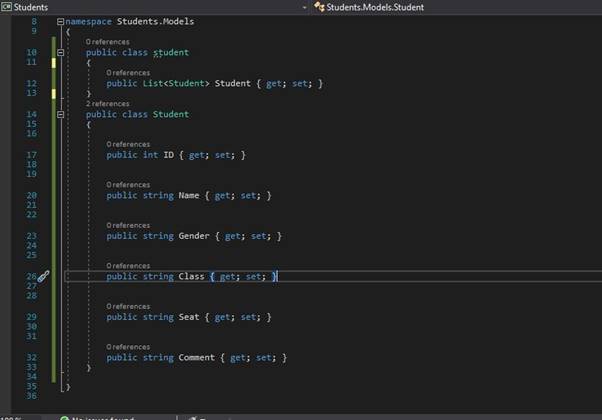Click 'Student' class name on line 14
This screenshot has width=602, height=420.
(171, 114)
